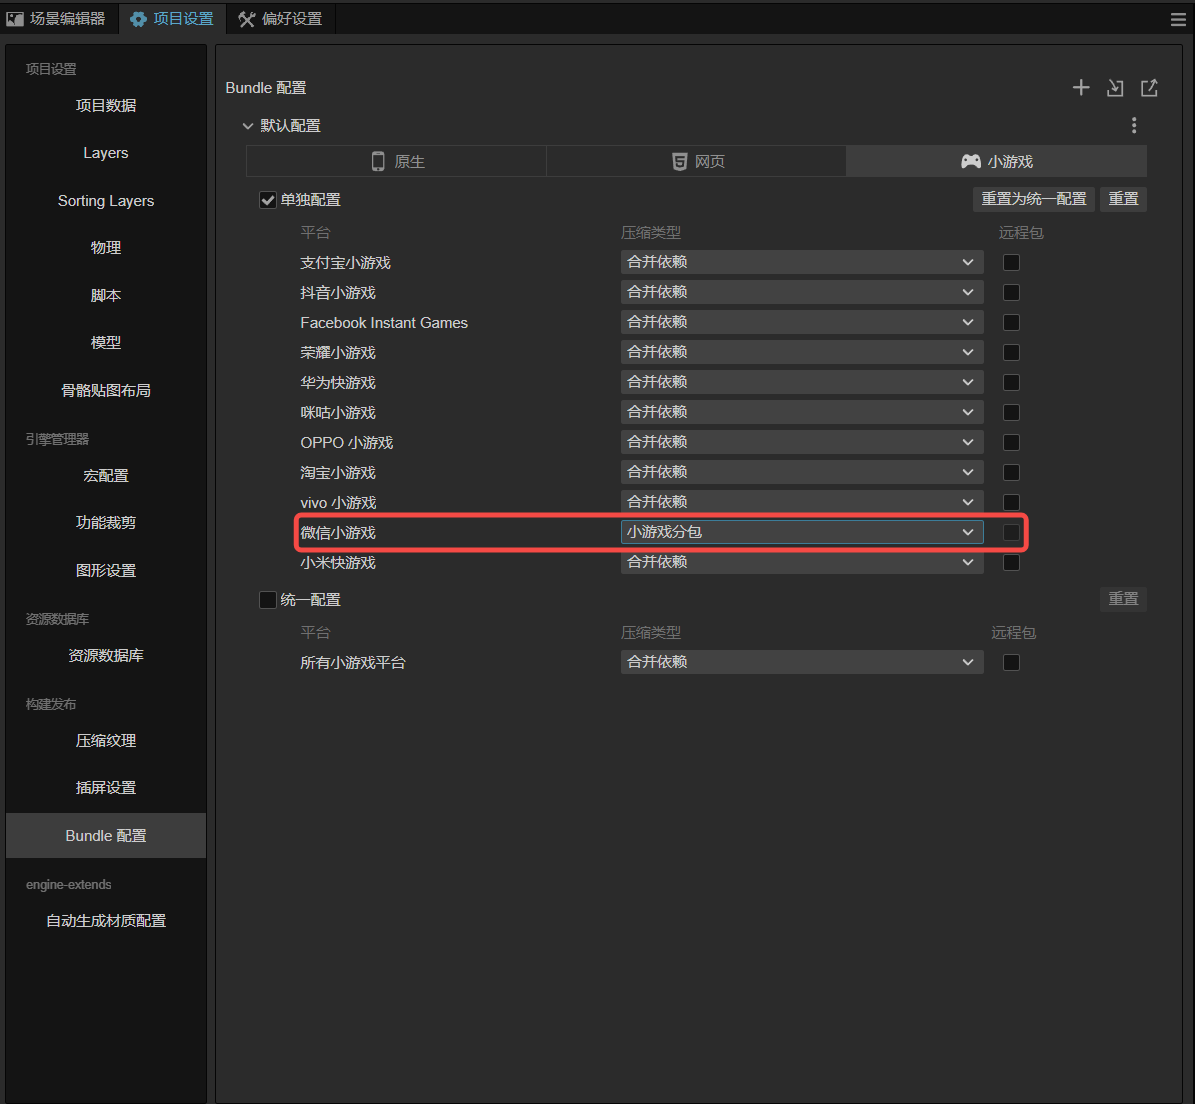Screen dimensions: 1195x1104
Task: Toggle remote bundle for 小米快游戏
Action: 1011,562
